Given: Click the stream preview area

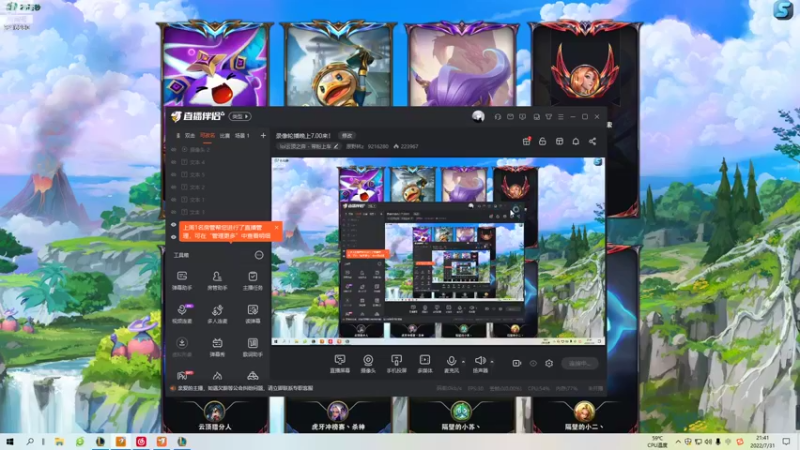Looking at the screenshot, I should [x=438, y=251].
